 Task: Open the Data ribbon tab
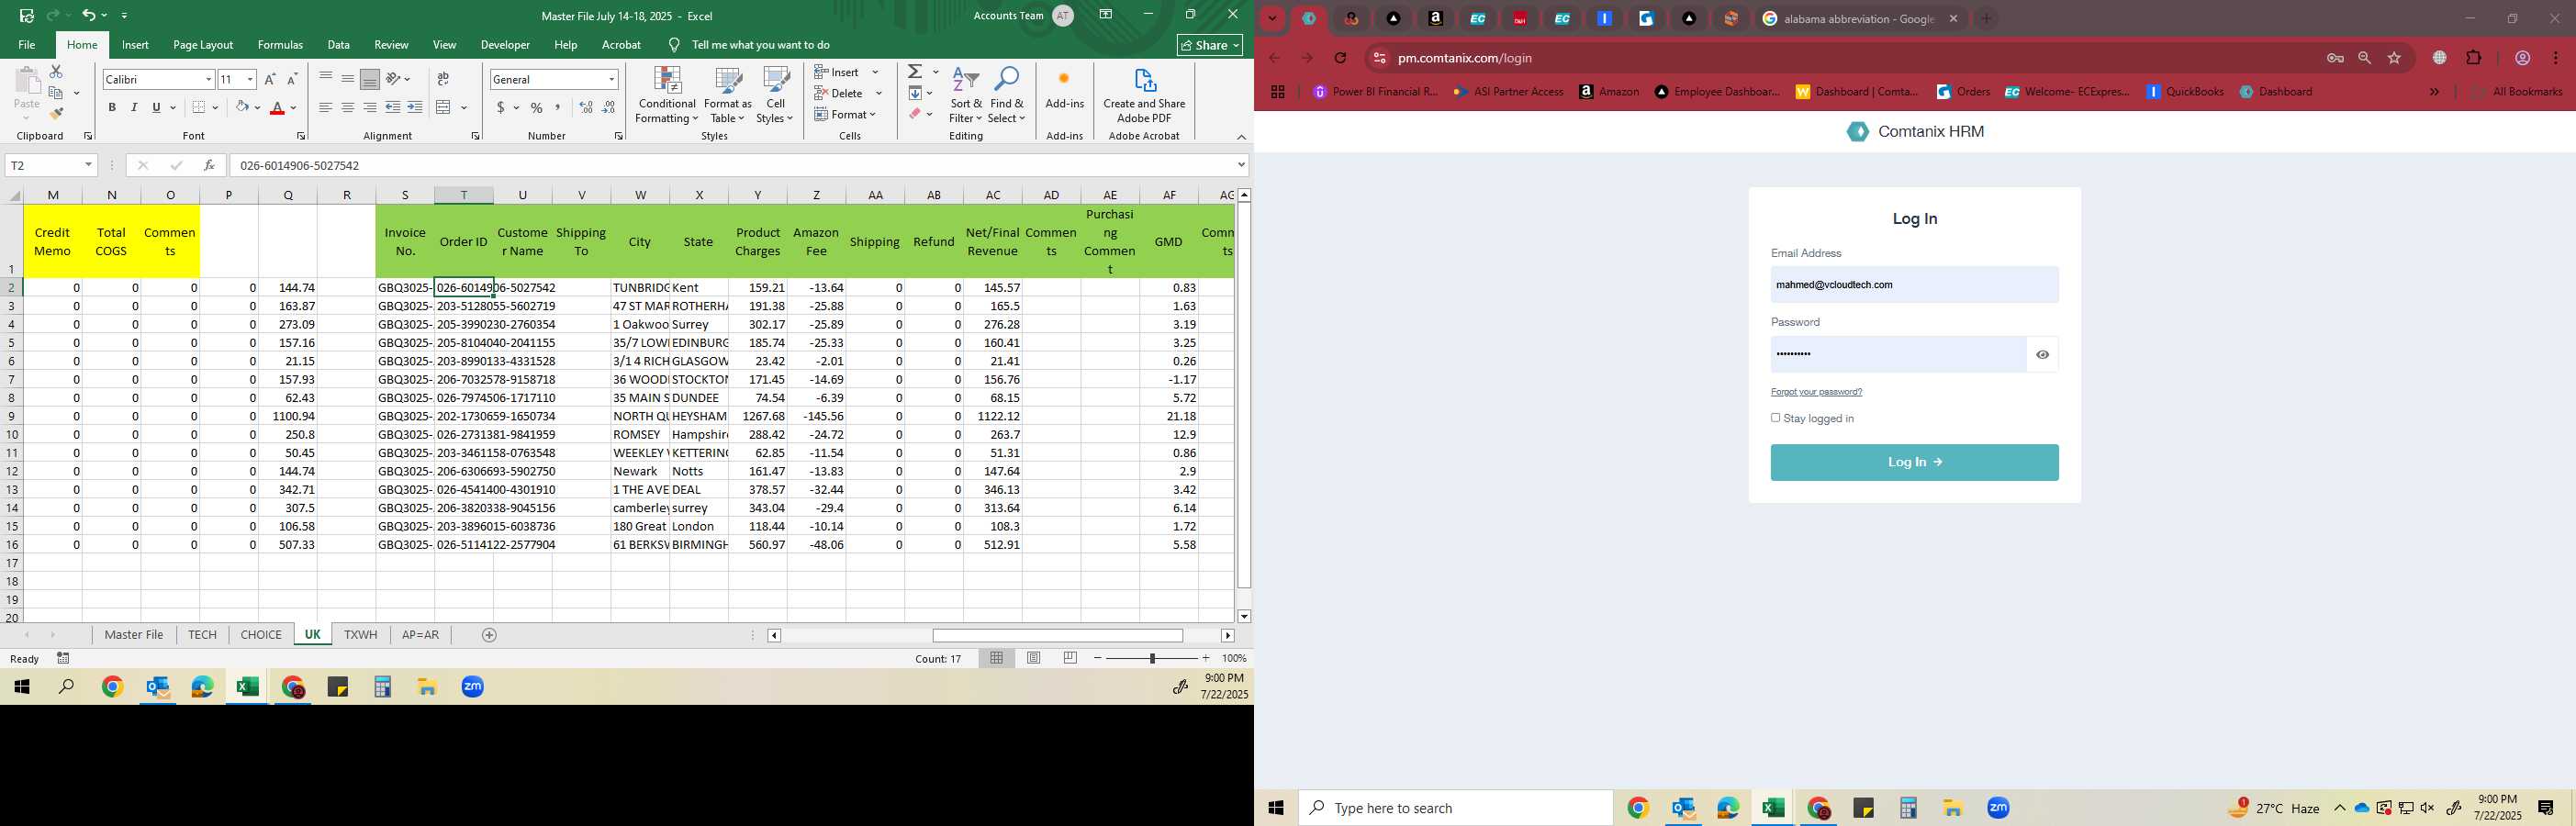(x=339, y=45)
